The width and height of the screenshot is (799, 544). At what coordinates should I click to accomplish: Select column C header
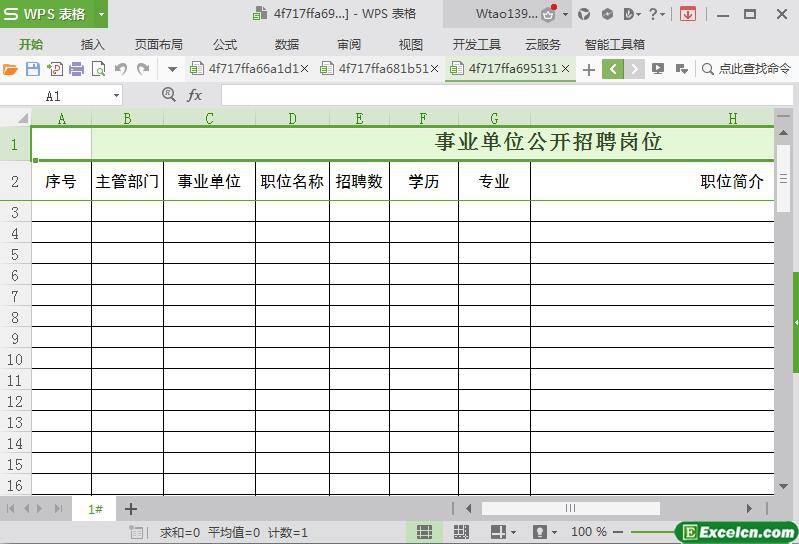coord(209,119)
